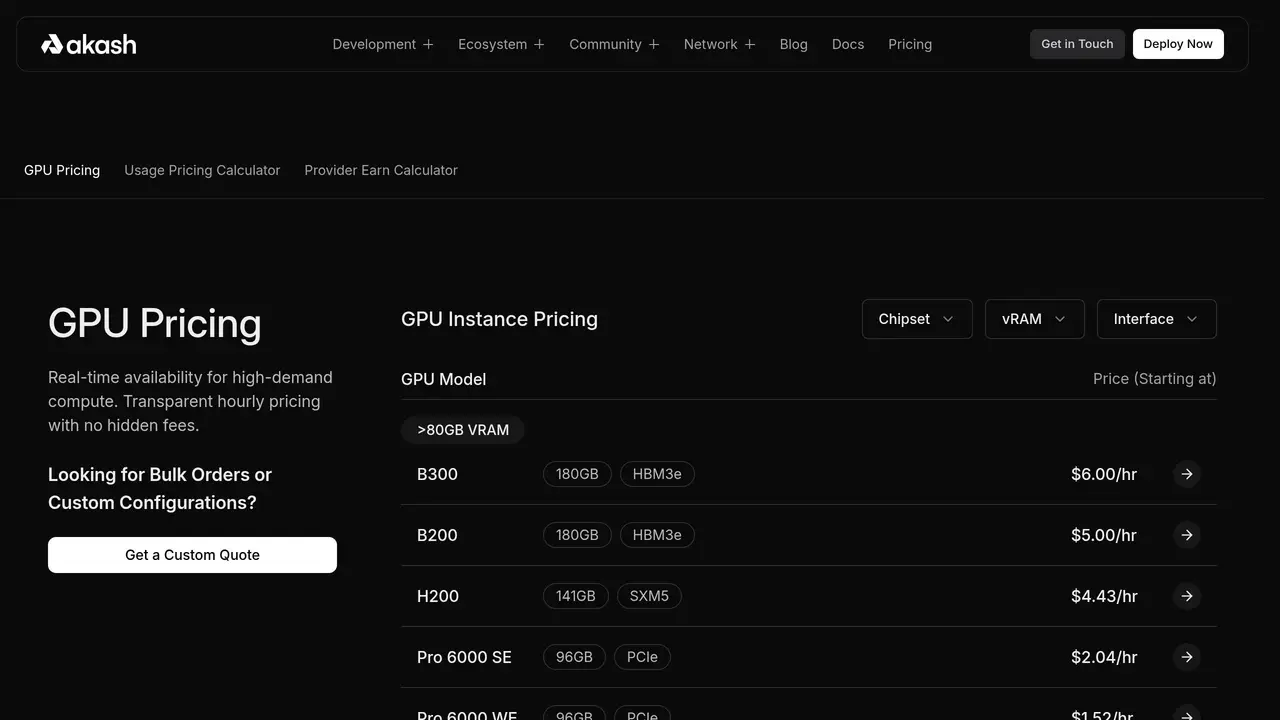The width and height of the screenshot is (1280, 720).
Task: Click the SXM5 tag on H200 row
Action: pos(649,596)
